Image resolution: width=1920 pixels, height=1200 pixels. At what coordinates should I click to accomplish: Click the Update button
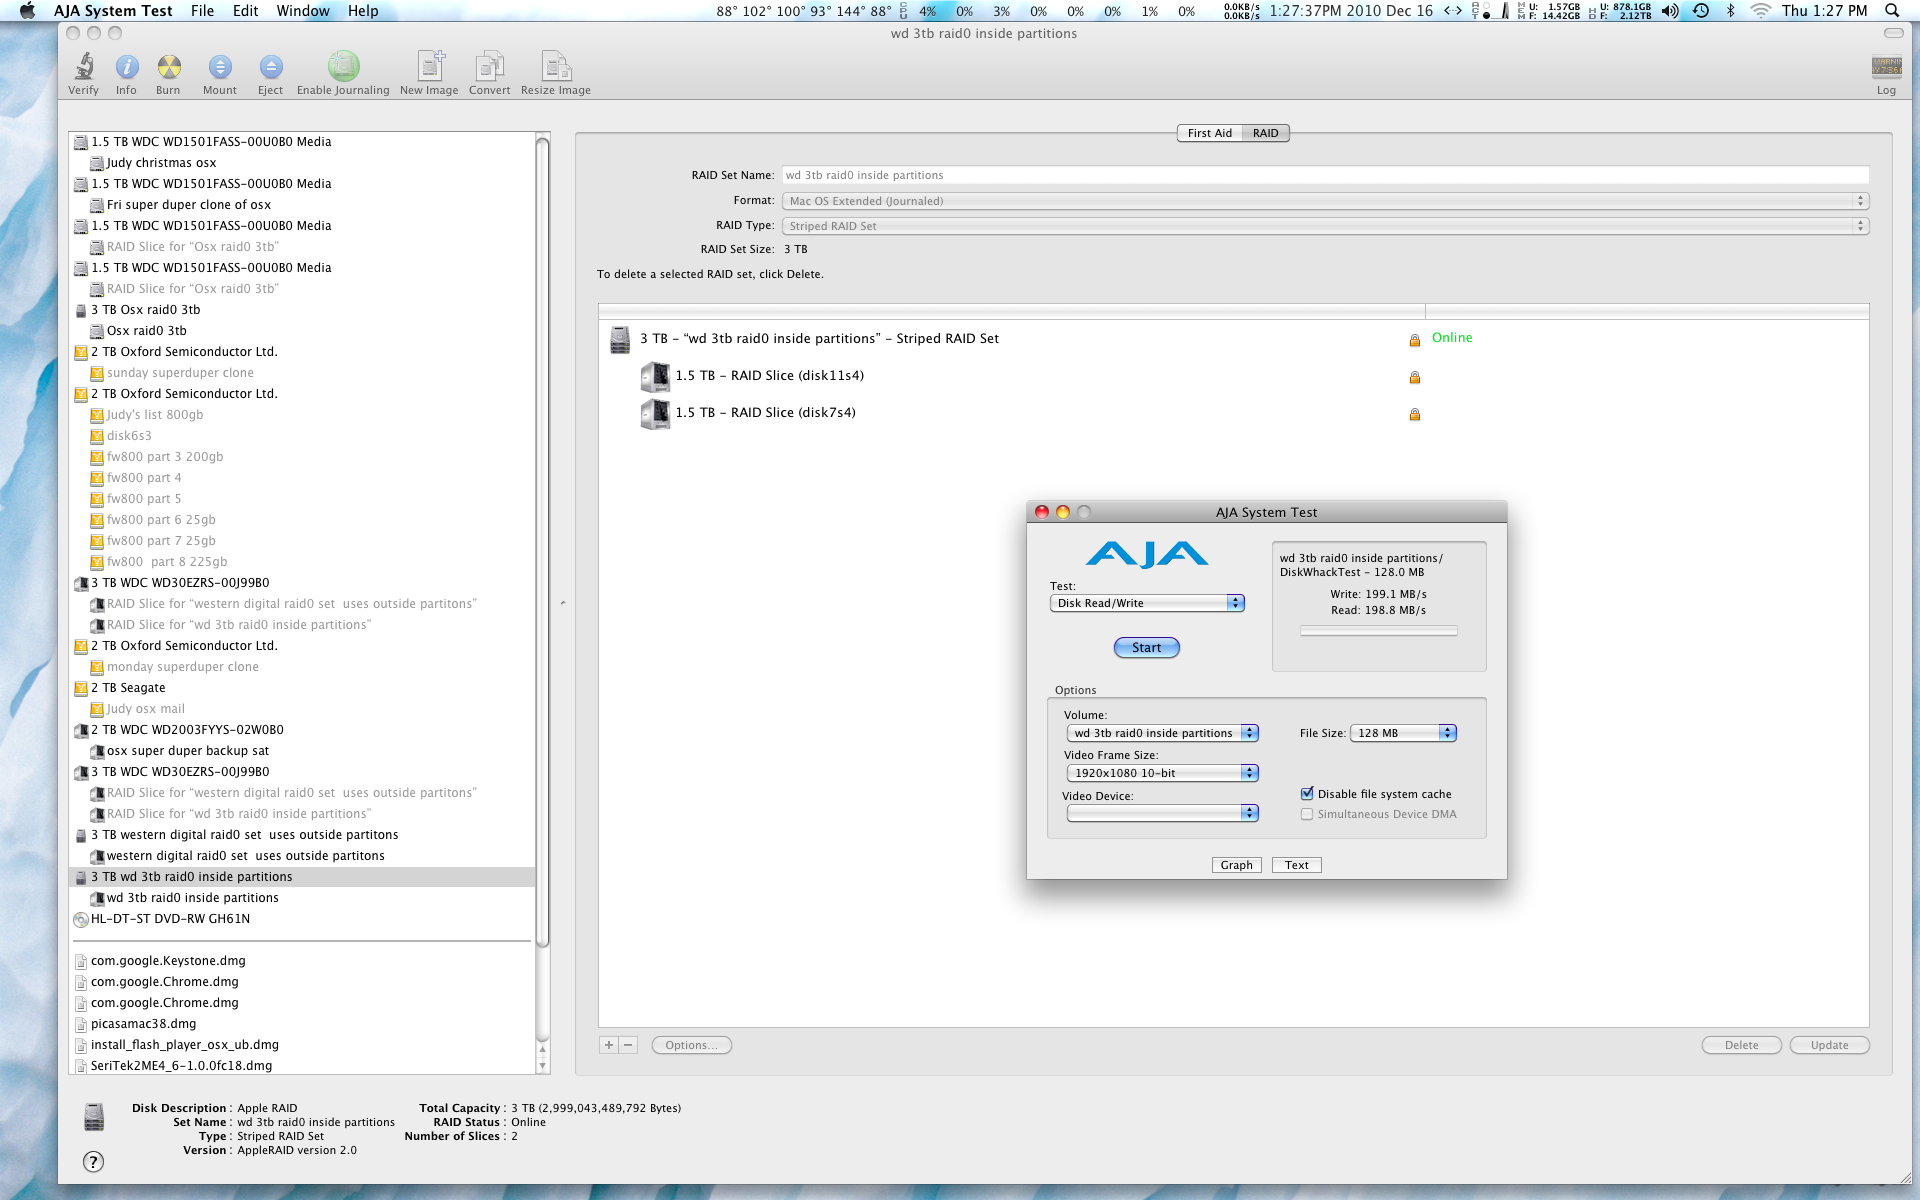(1829, 1045)
